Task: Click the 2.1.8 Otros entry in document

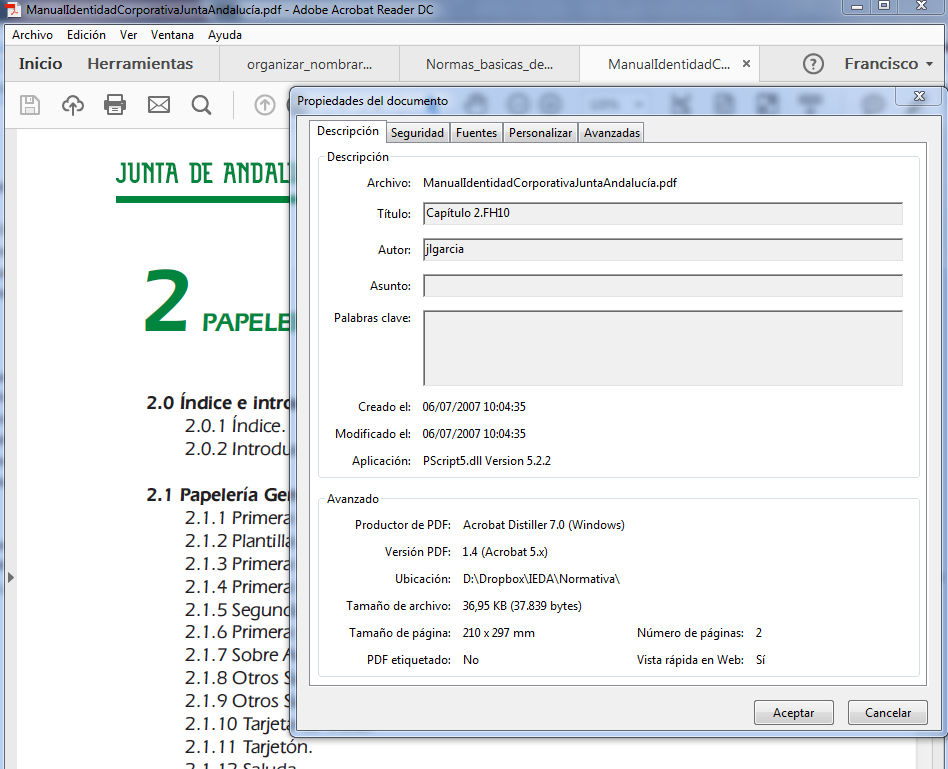Action: [x=237, y=678]
